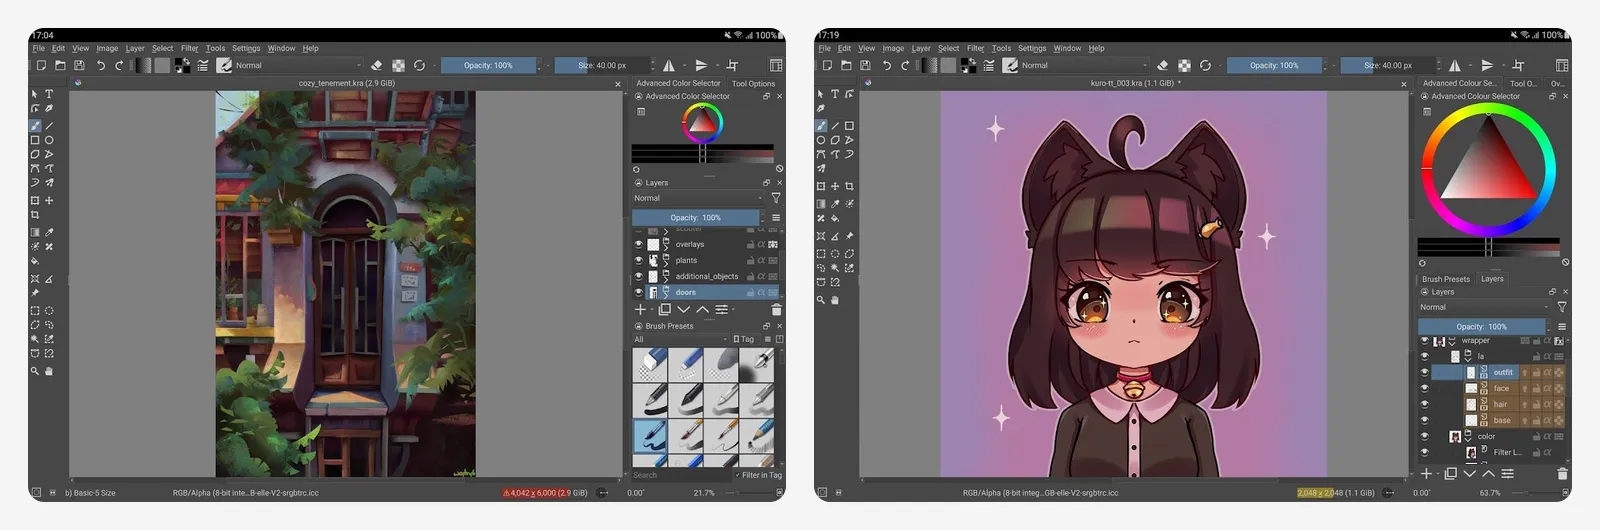The height and width of the screenshot is (530, 1600).
Task: Duplicate layer icon in left window Layers panel
Action: (x=664, y=310)
